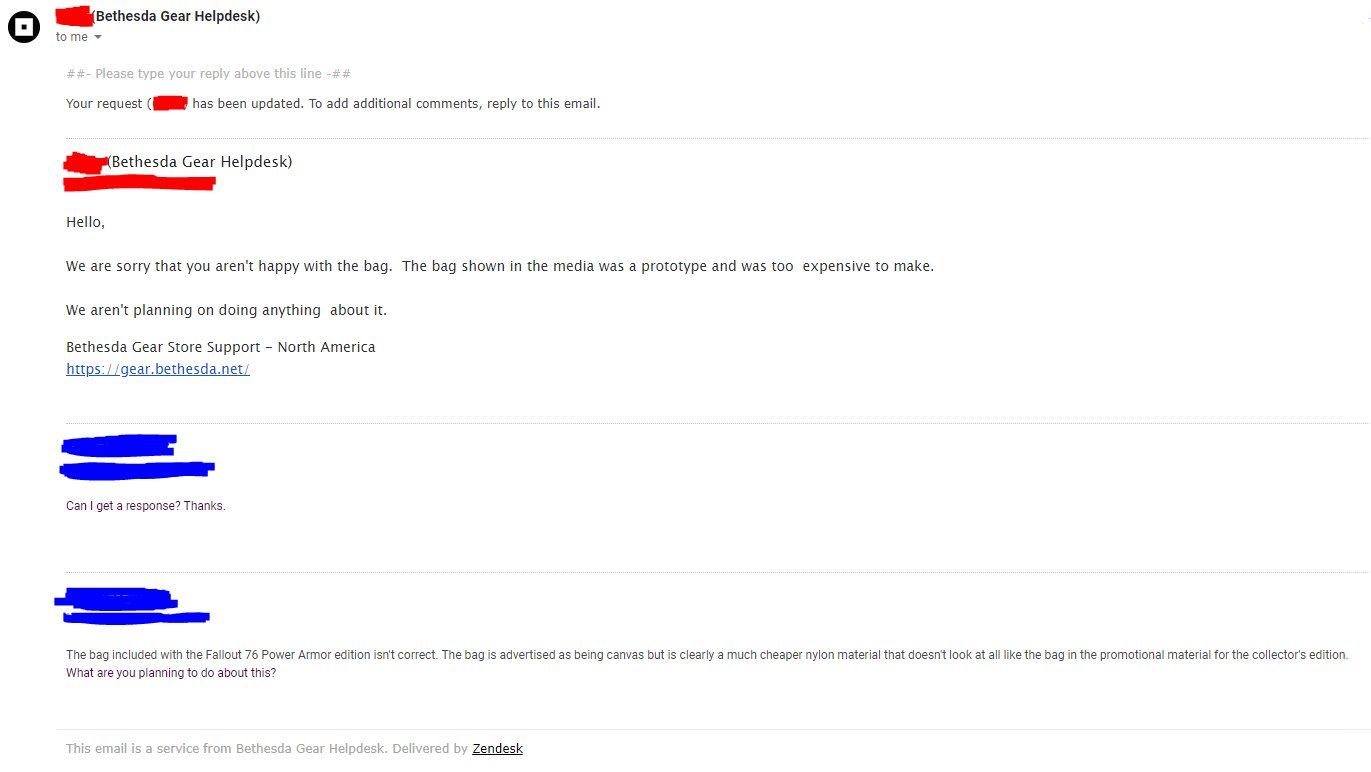Click the red redacted bar under the helpdesk name
The height and width of the screenshot is (772, 1371).
(x=139, y=183)
